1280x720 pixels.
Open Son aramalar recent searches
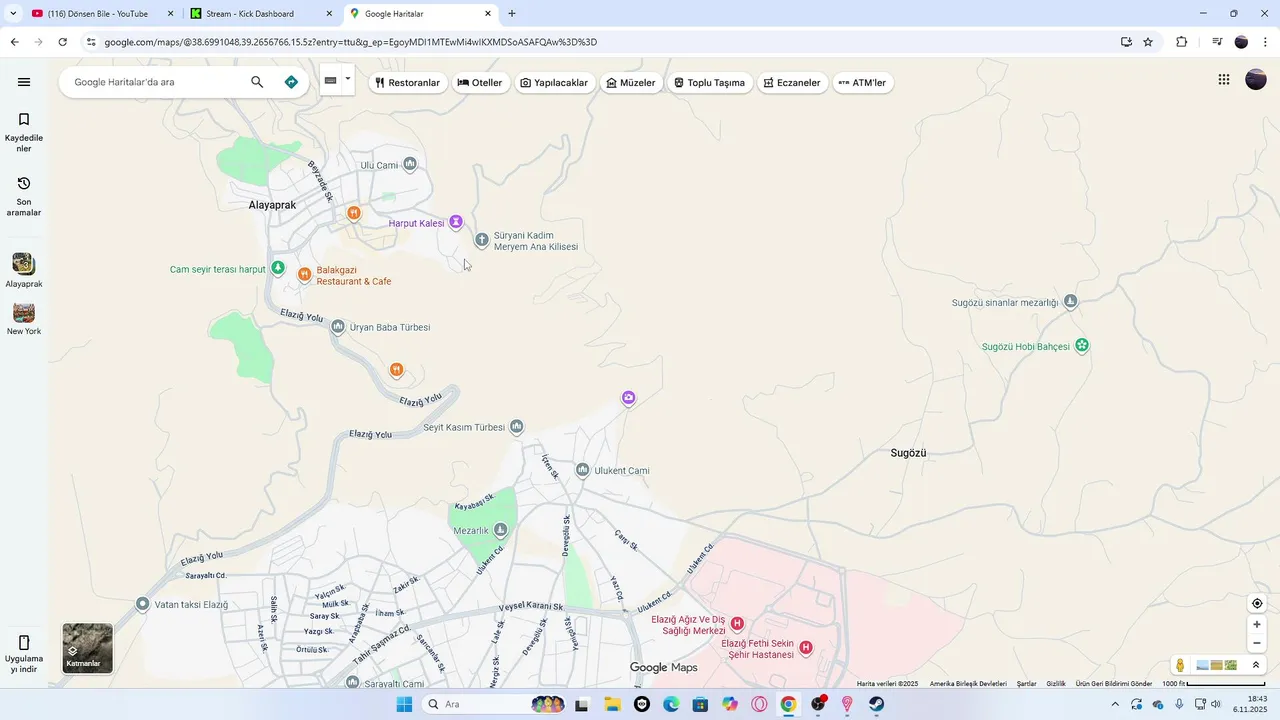(x=24, y=196)
